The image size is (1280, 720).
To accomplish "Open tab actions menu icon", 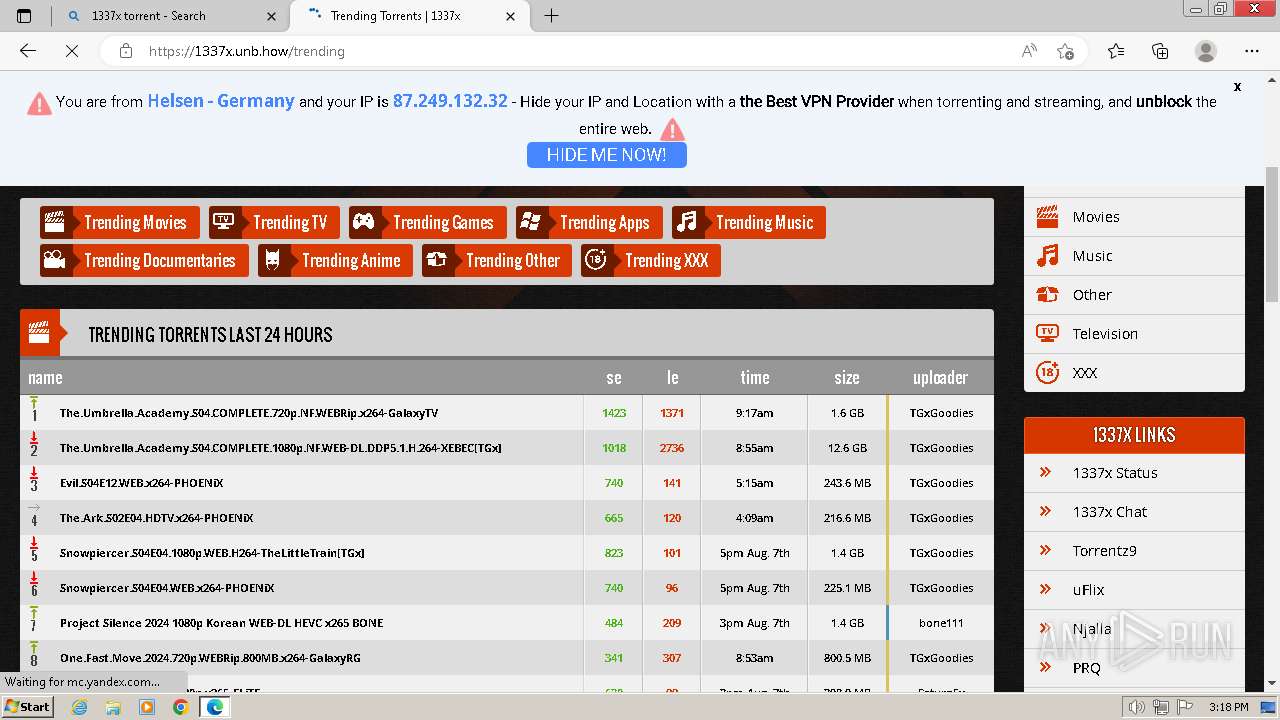I will click(24, 16).
